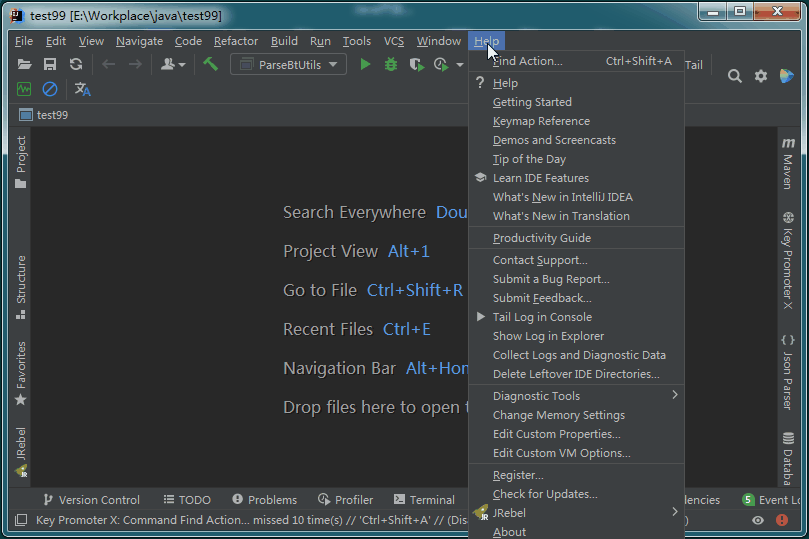Open the Run menu
The image size is (809, 539).
[320, 41]
